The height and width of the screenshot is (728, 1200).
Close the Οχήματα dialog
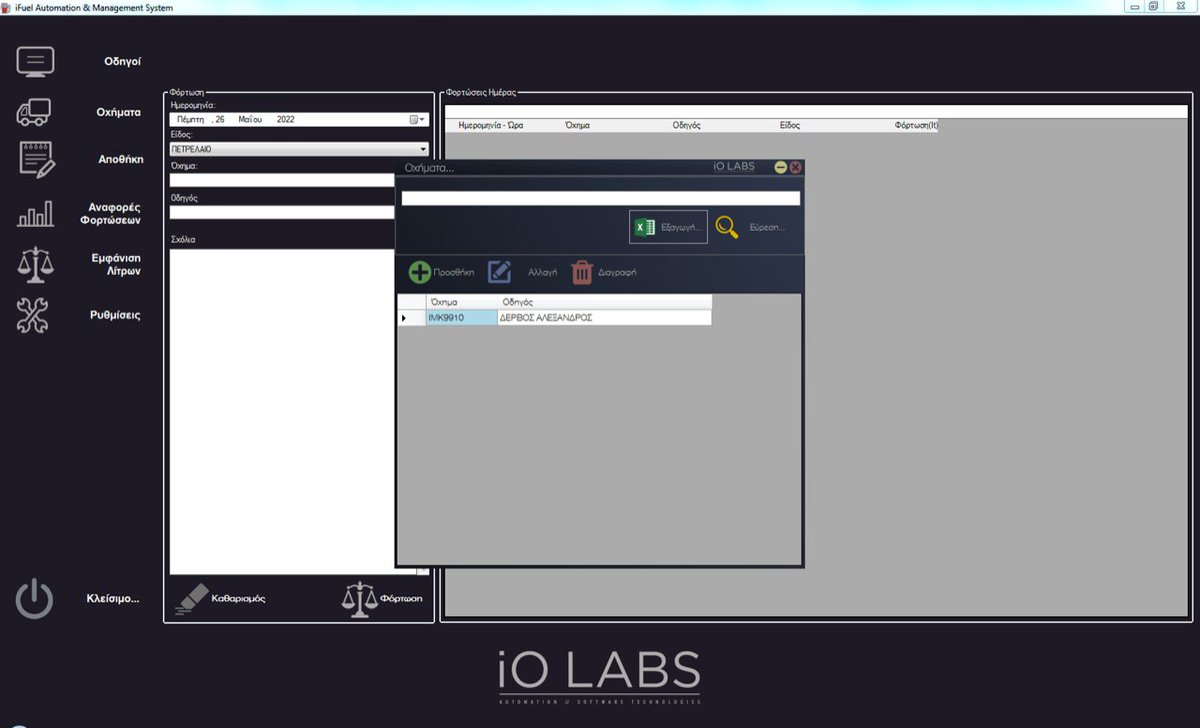[796, 167]
